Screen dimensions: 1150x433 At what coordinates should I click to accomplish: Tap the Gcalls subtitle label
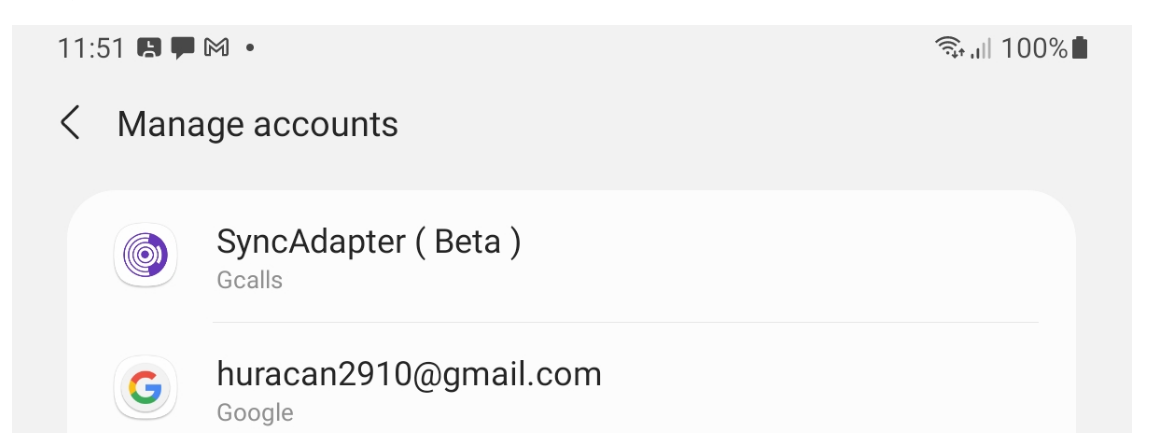coord(249,280)
